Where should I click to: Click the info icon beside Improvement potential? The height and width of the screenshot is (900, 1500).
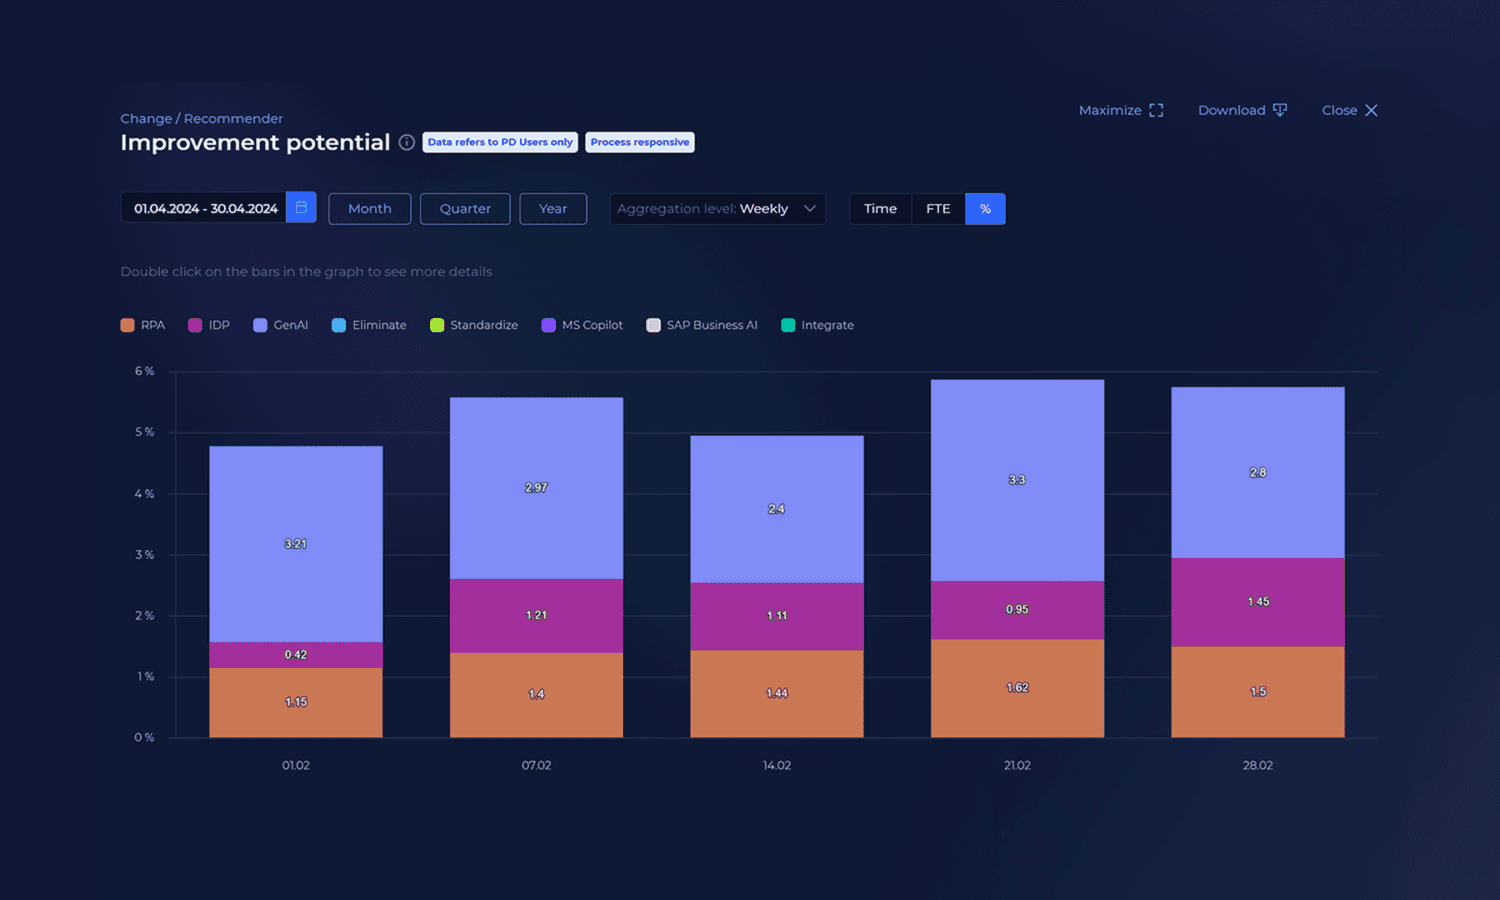click(406, 143)
